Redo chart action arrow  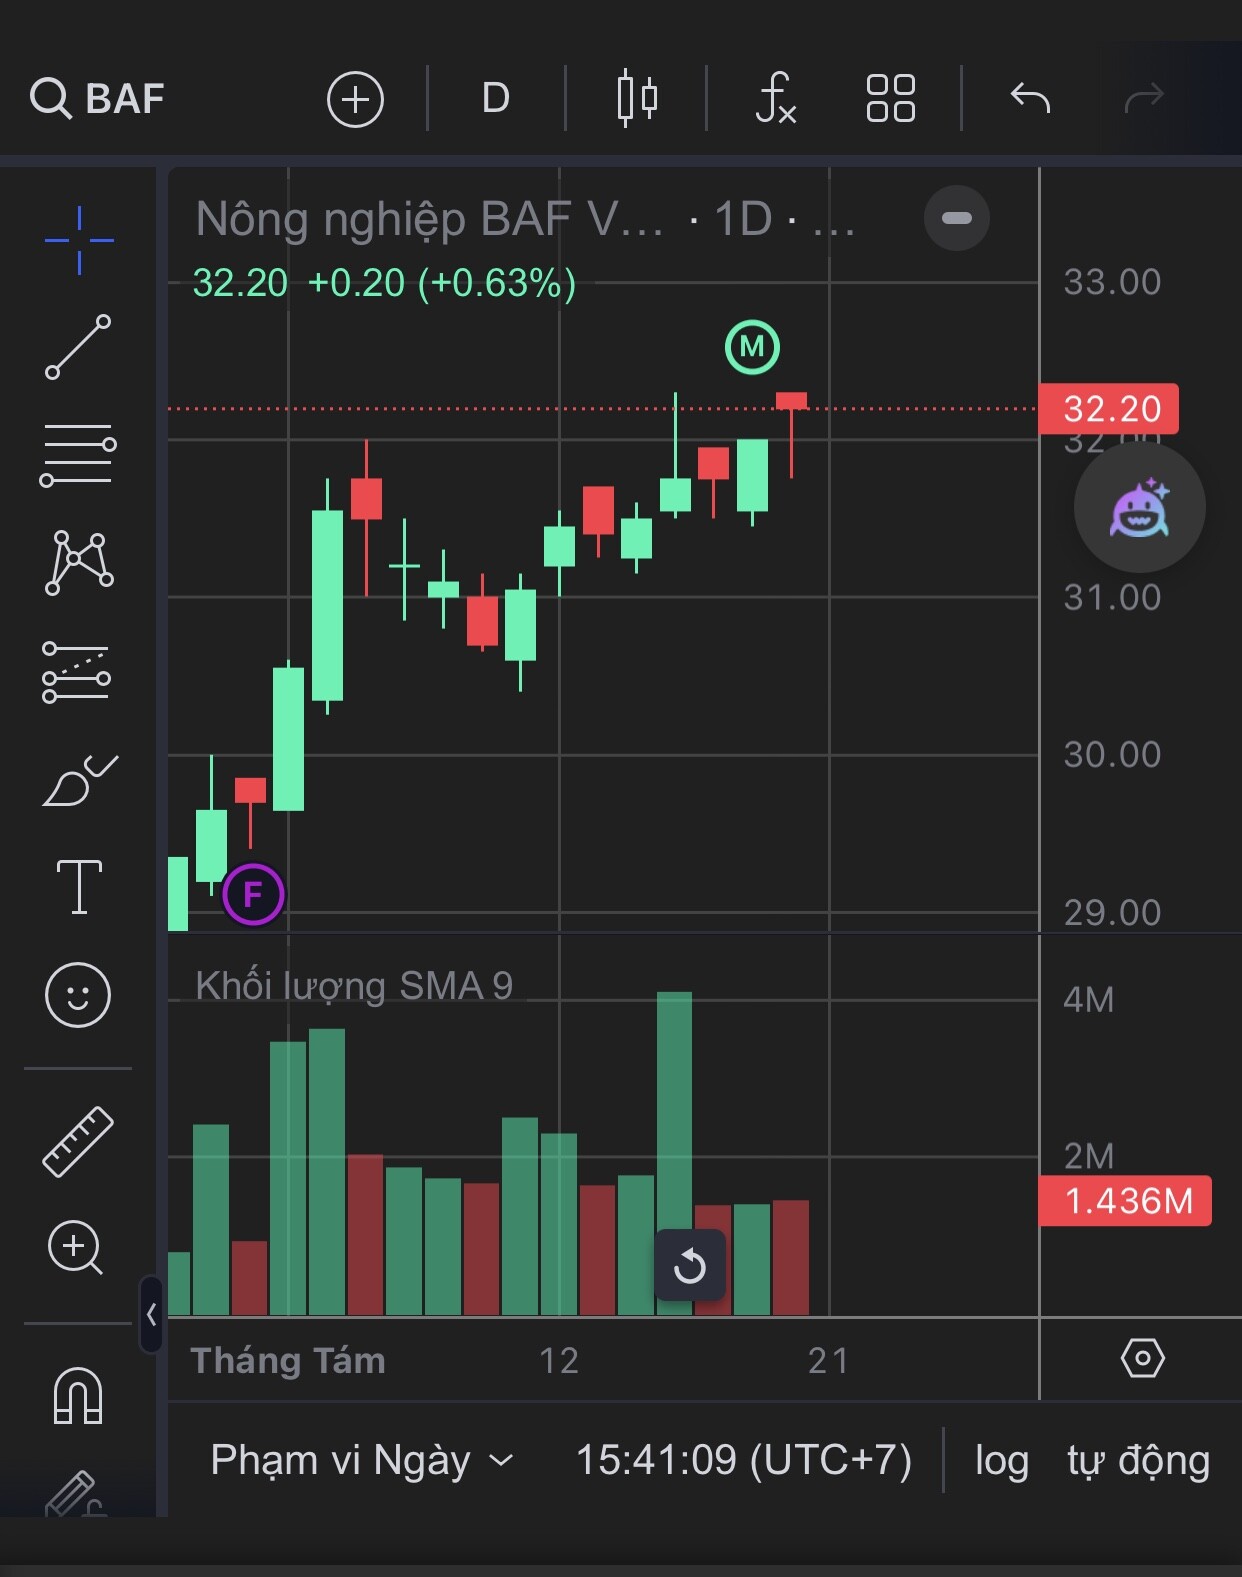pos(1144,98)
